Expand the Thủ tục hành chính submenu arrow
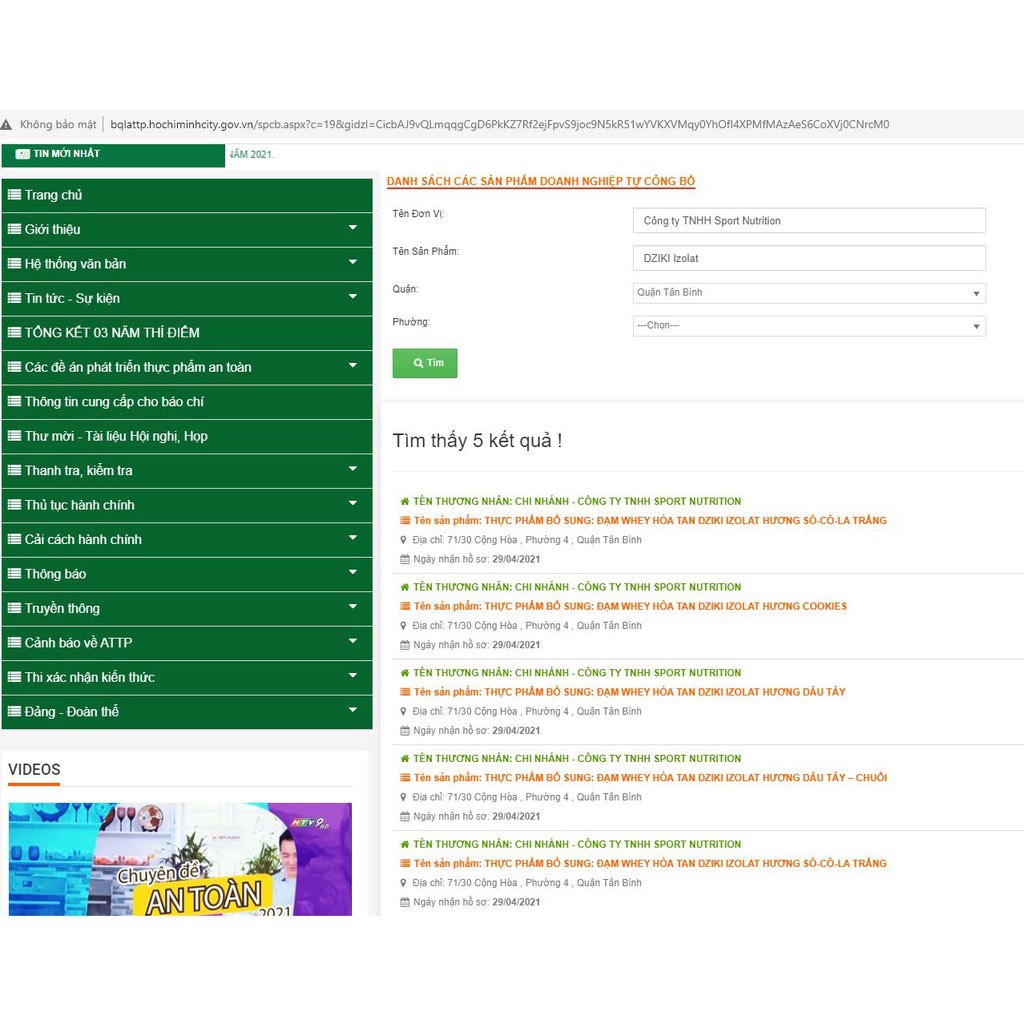The image size is (1024, 1024). [352, 505]
